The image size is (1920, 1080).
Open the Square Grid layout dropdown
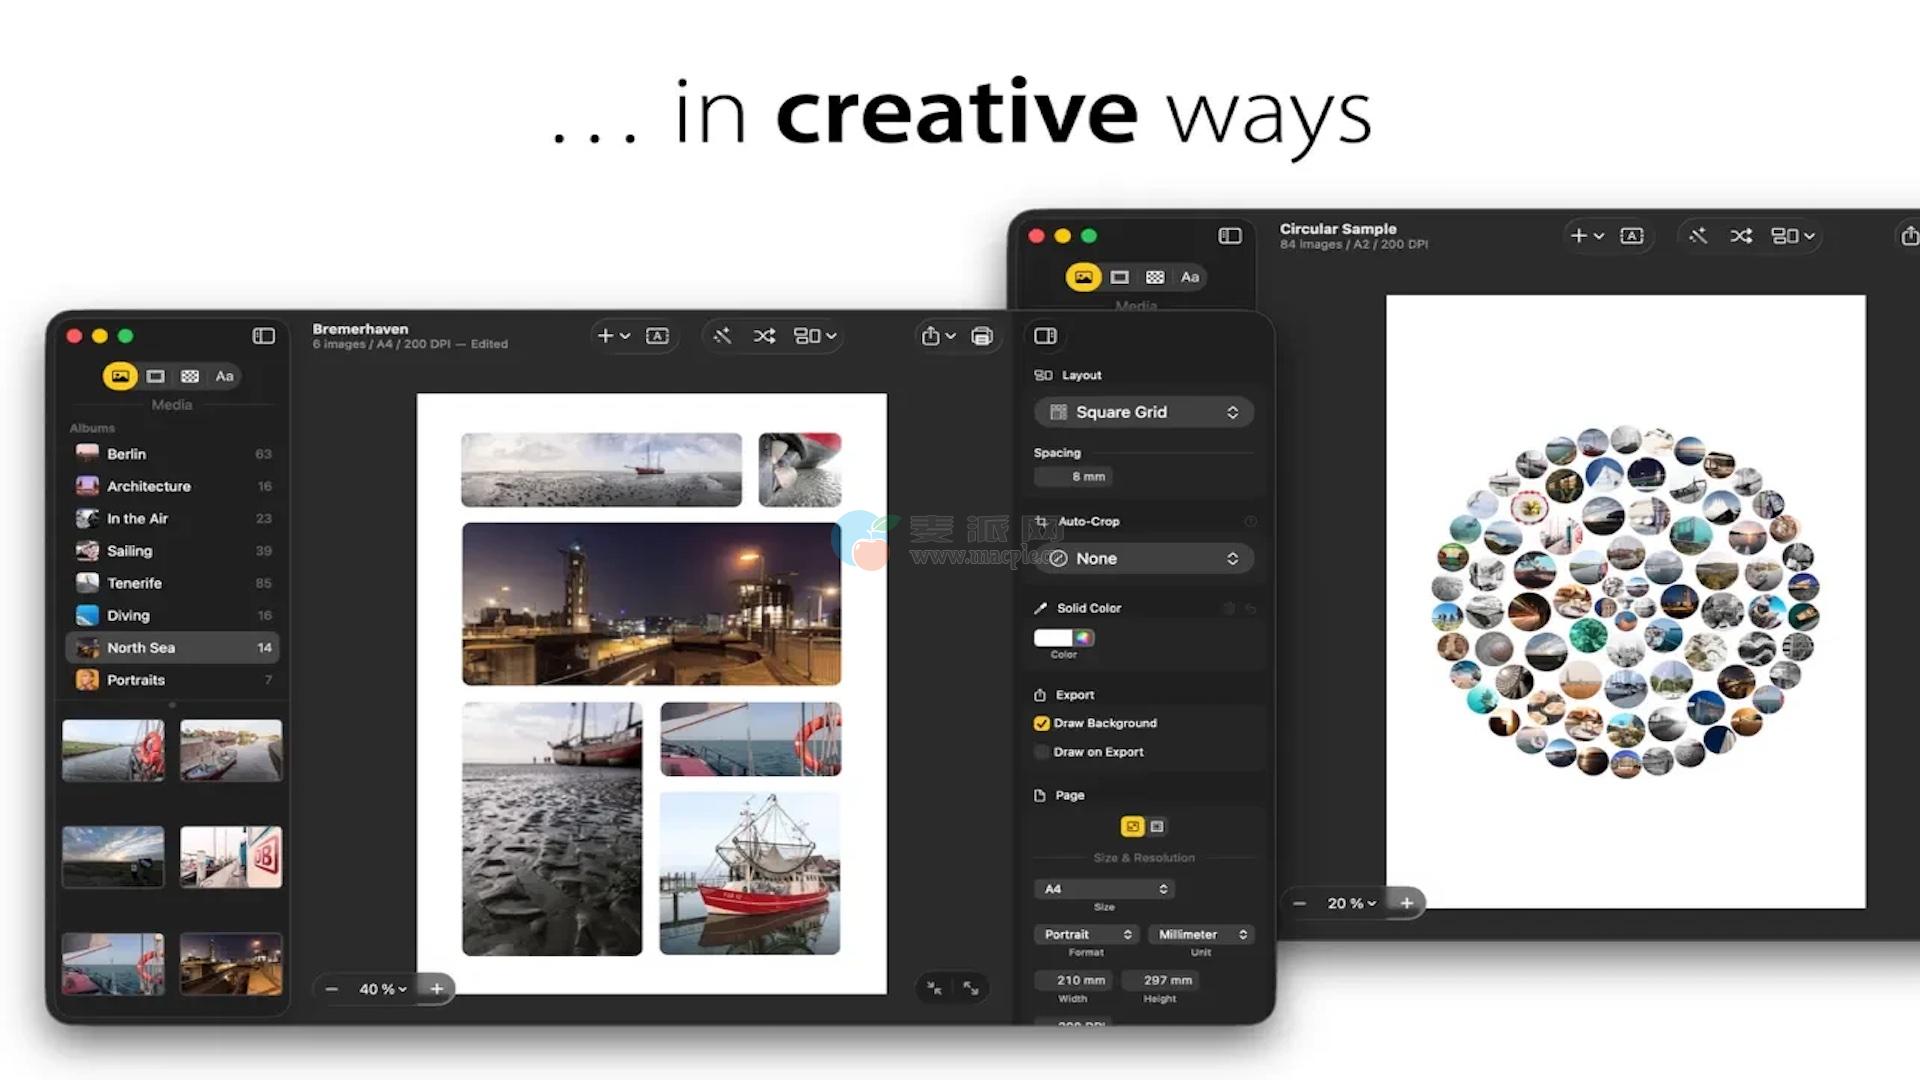[x=1143, y=412]
